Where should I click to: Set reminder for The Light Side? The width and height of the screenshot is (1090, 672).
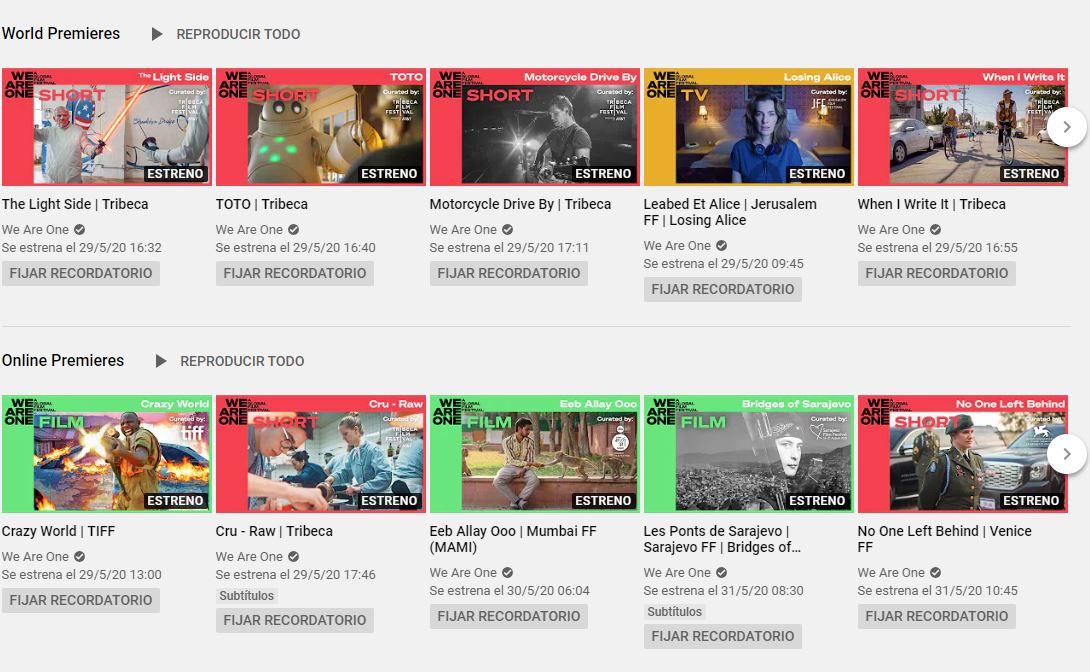[81, 273]
